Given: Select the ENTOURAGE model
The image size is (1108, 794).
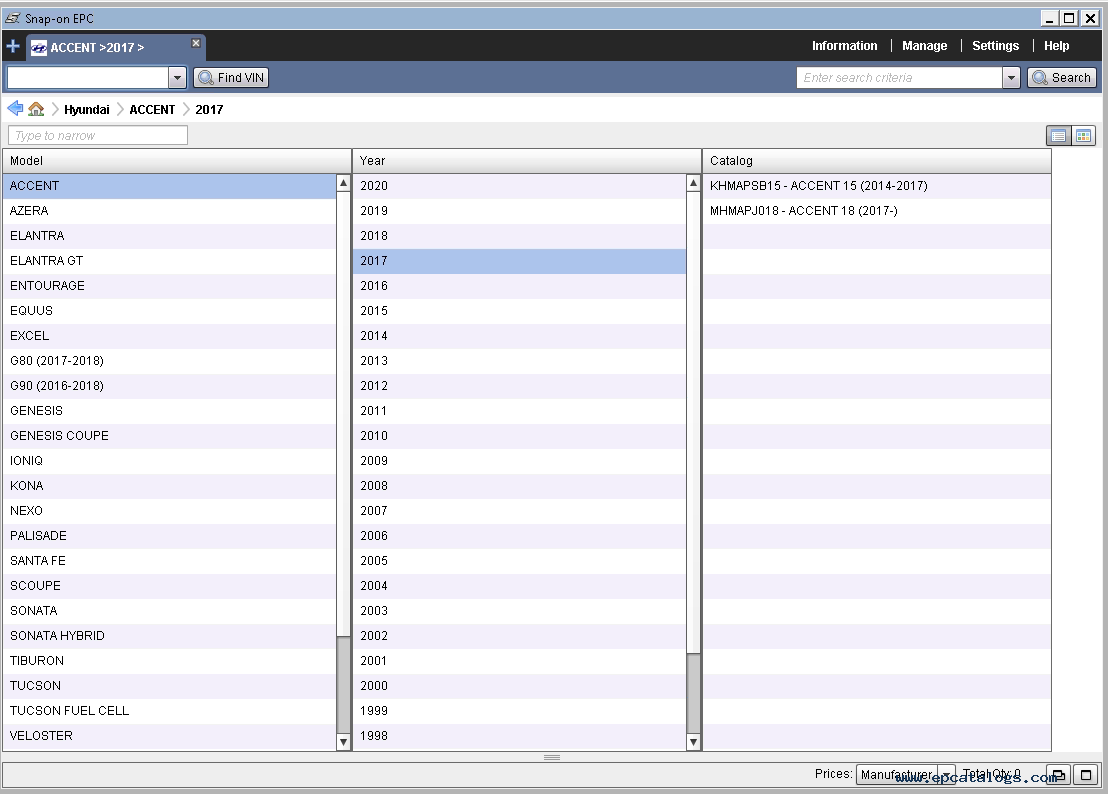Looking at the screenshot, I should click(170, 285).
